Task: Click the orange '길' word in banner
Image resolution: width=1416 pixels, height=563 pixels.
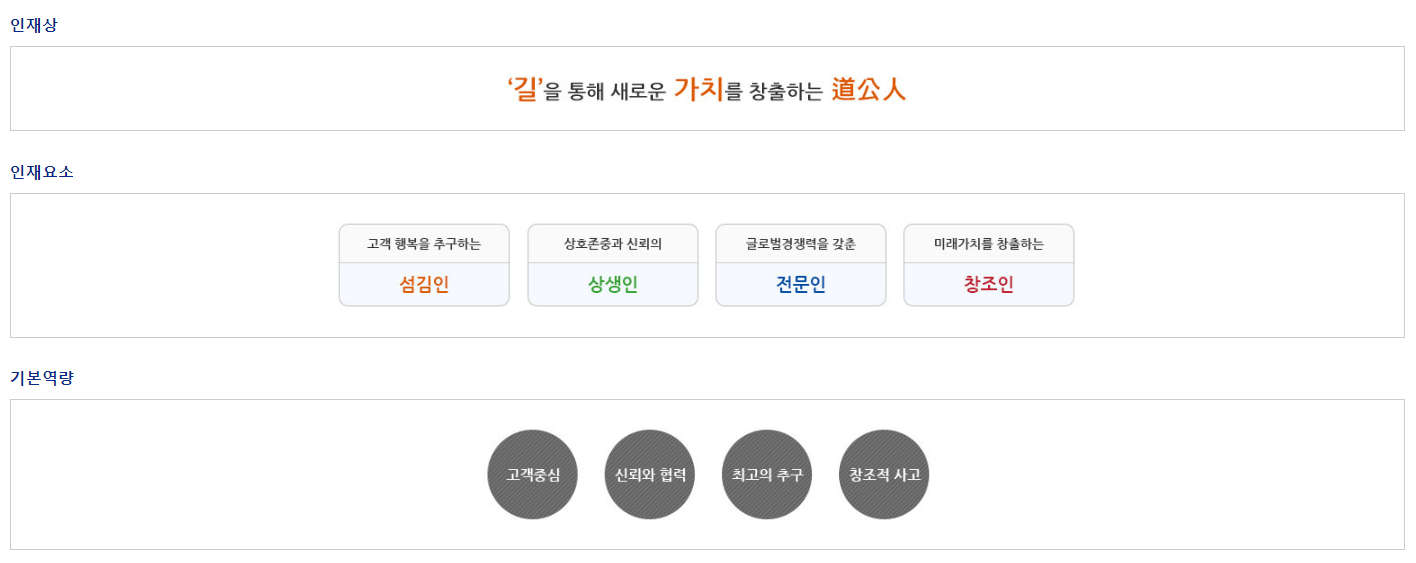Action: (x=525, y=90)
